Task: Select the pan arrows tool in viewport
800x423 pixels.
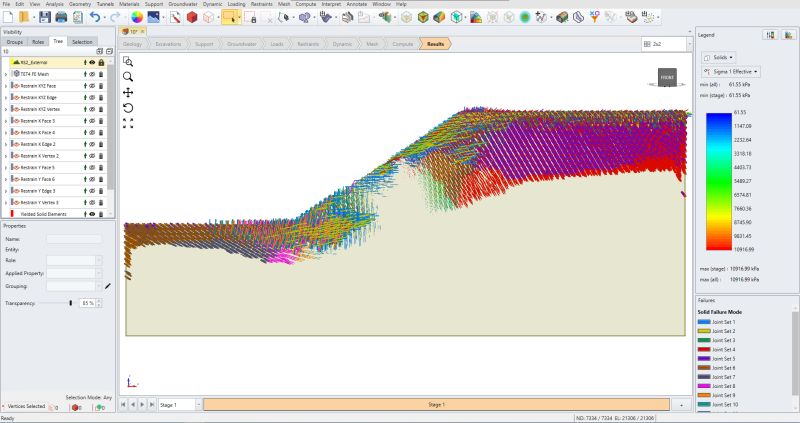Action: point(128,92)
